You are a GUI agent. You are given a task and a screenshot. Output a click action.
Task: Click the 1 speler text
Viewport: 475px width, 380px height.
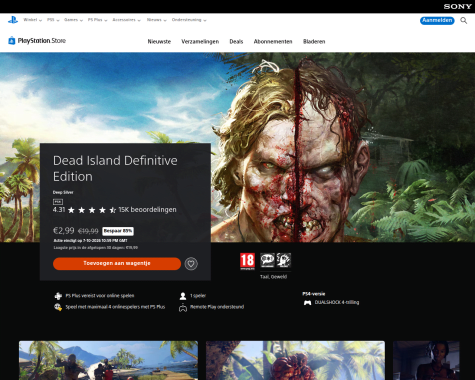click(x=198, y=296)
